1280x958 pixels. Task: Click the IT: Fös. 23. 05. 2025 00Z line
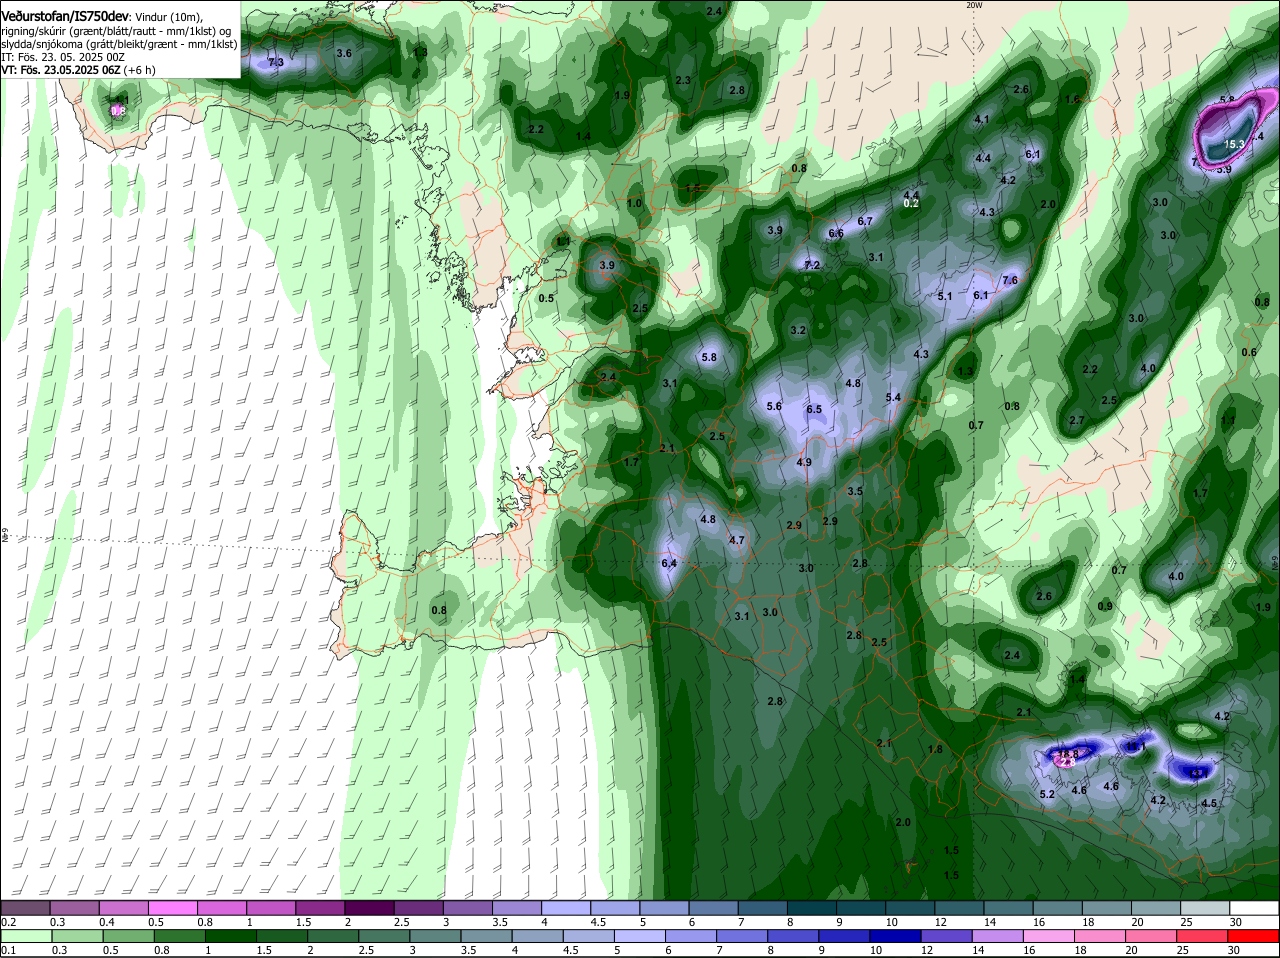click(62, 57)
